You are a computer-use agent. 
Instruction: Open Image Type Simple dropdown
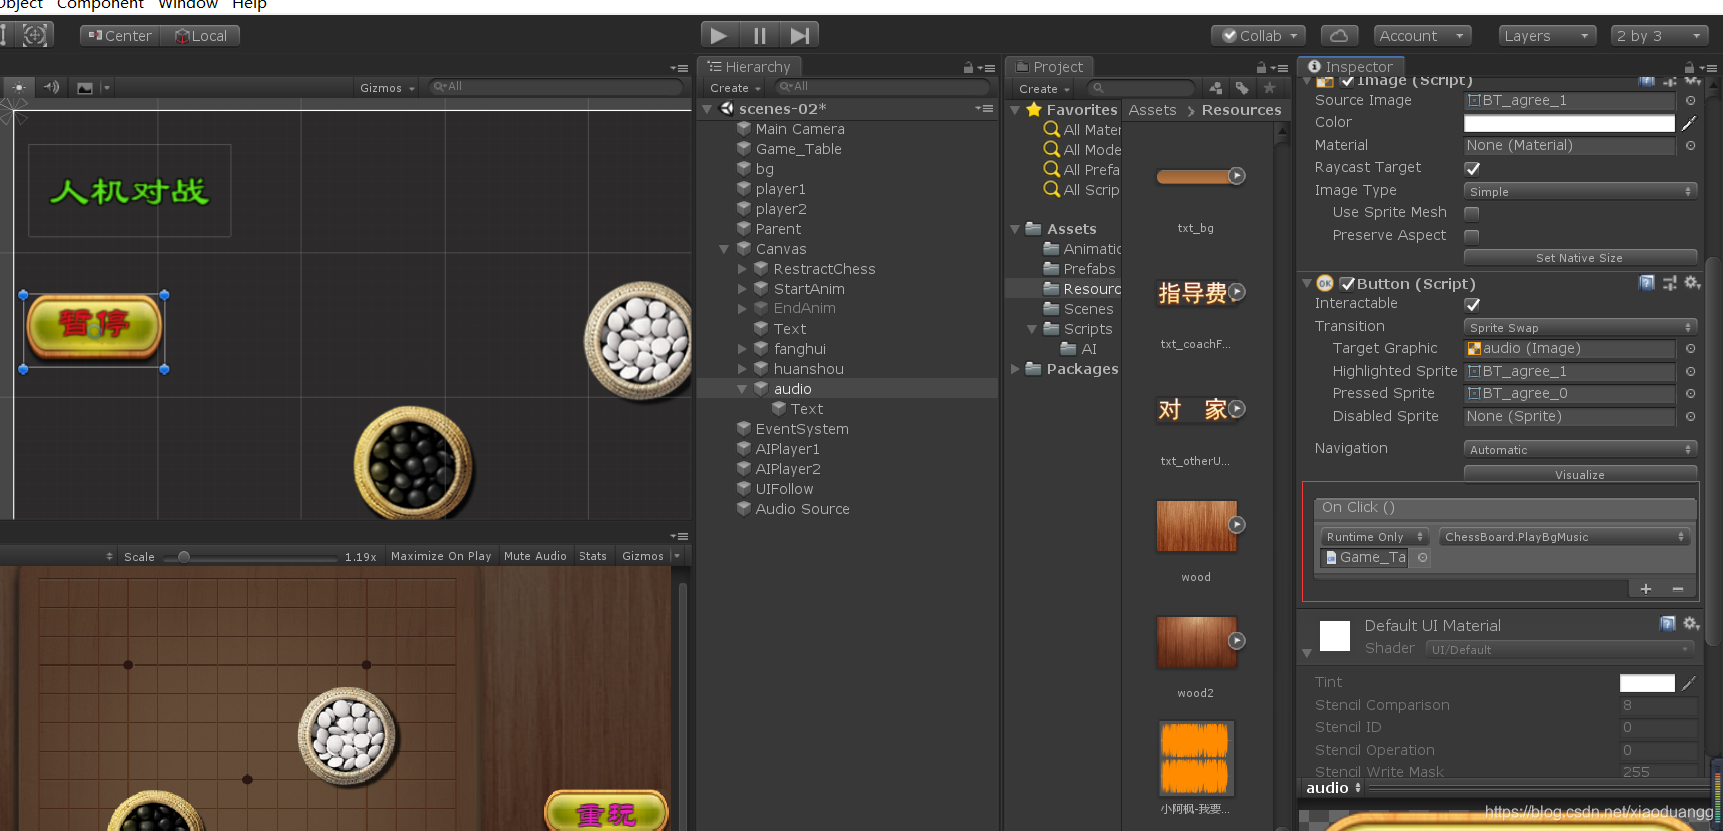coord(1580,191)
